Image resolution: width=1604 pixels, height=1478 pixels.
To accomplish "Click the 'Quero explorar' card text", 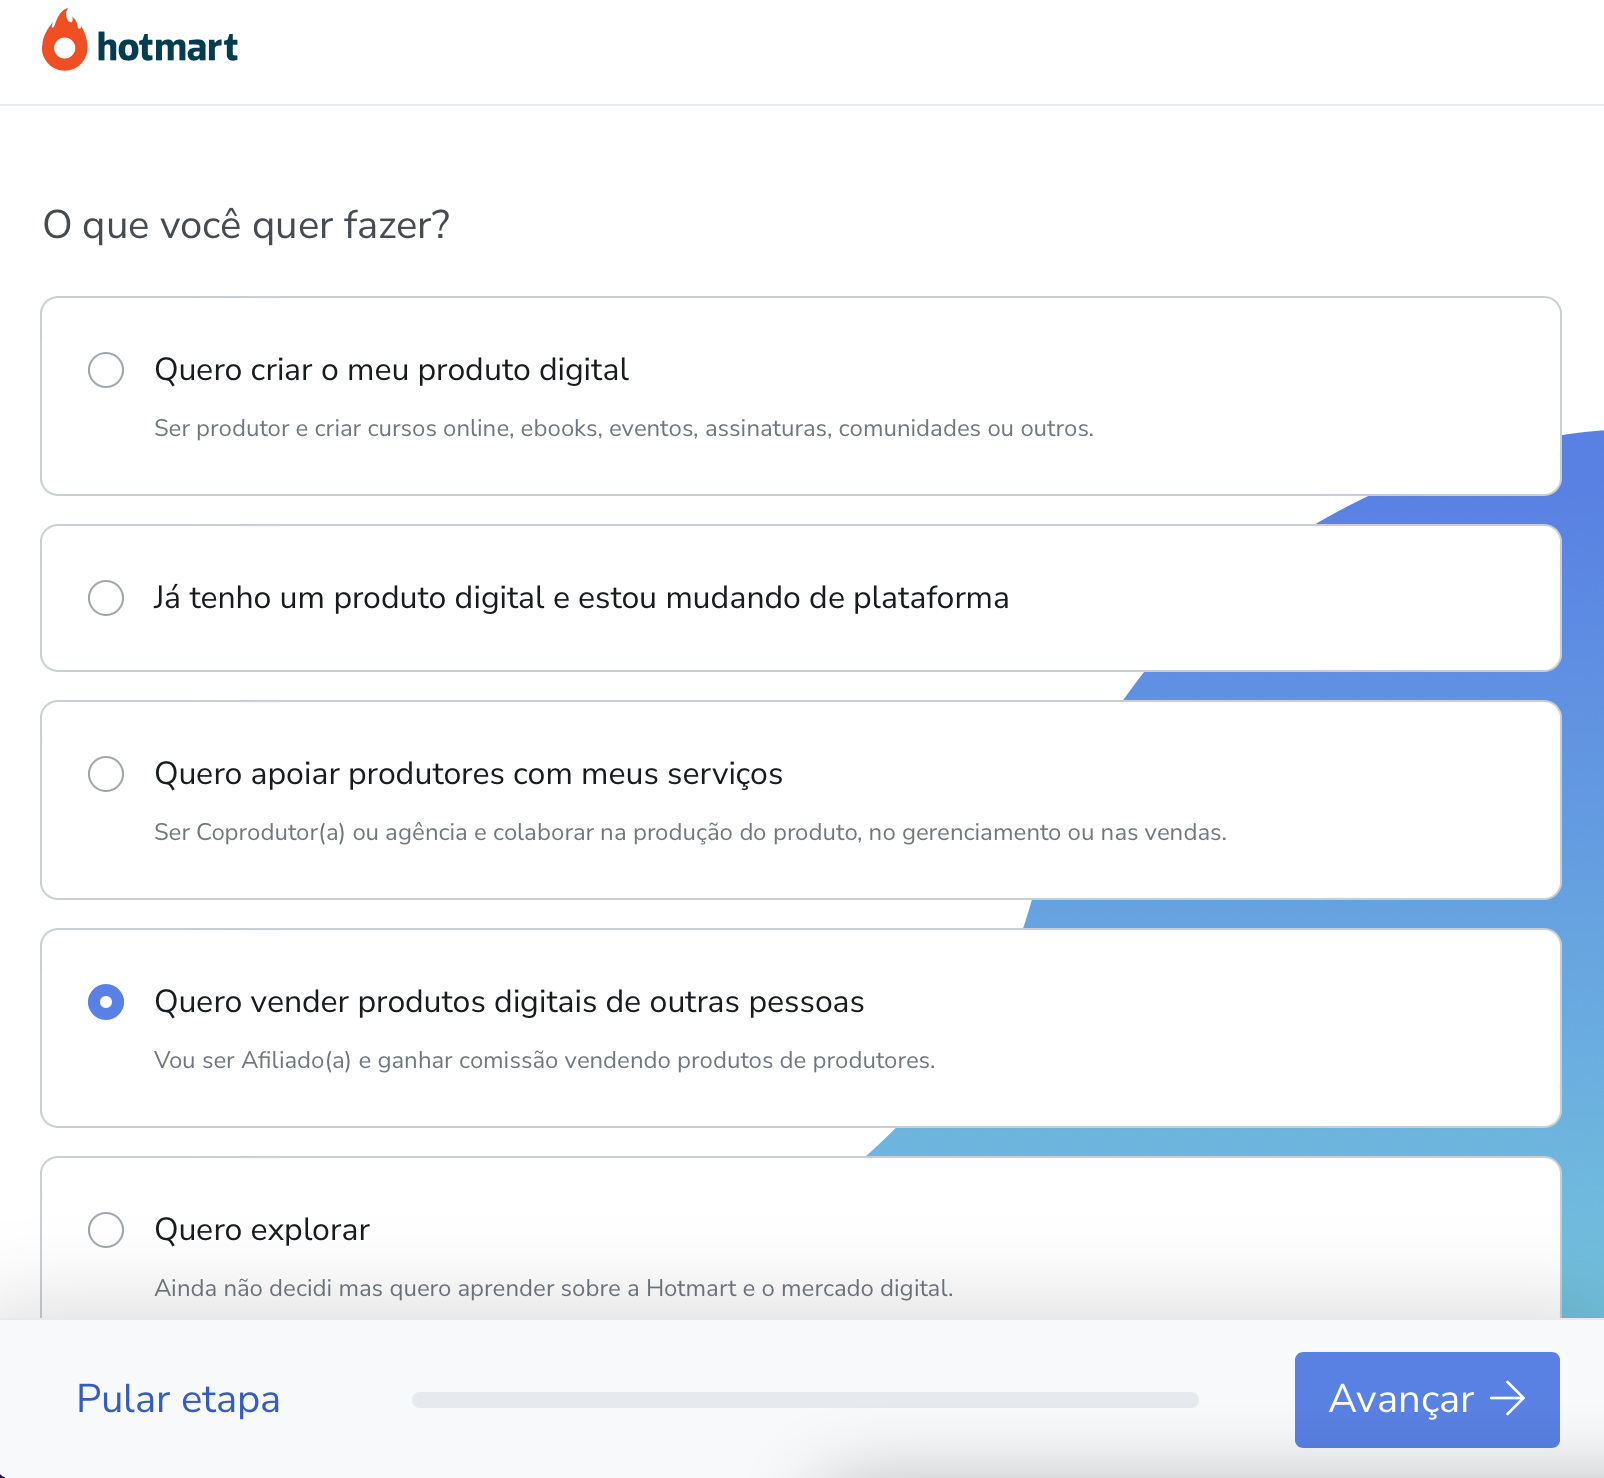I will [262, 1230].
